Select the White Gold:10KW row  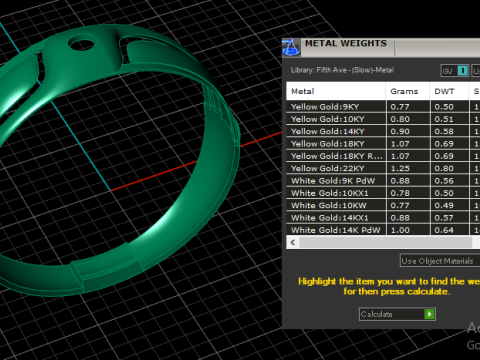pos(383,205)
